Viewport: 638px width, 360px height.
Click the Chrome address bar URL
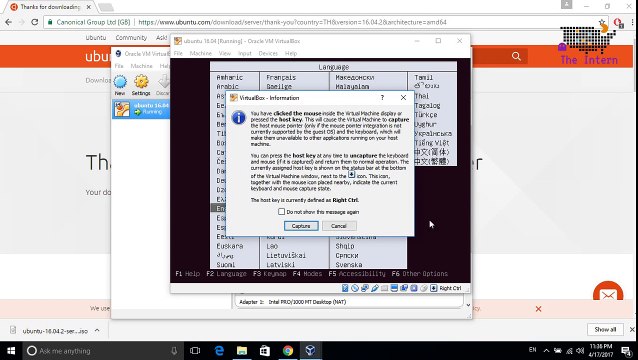pos(292,22)
